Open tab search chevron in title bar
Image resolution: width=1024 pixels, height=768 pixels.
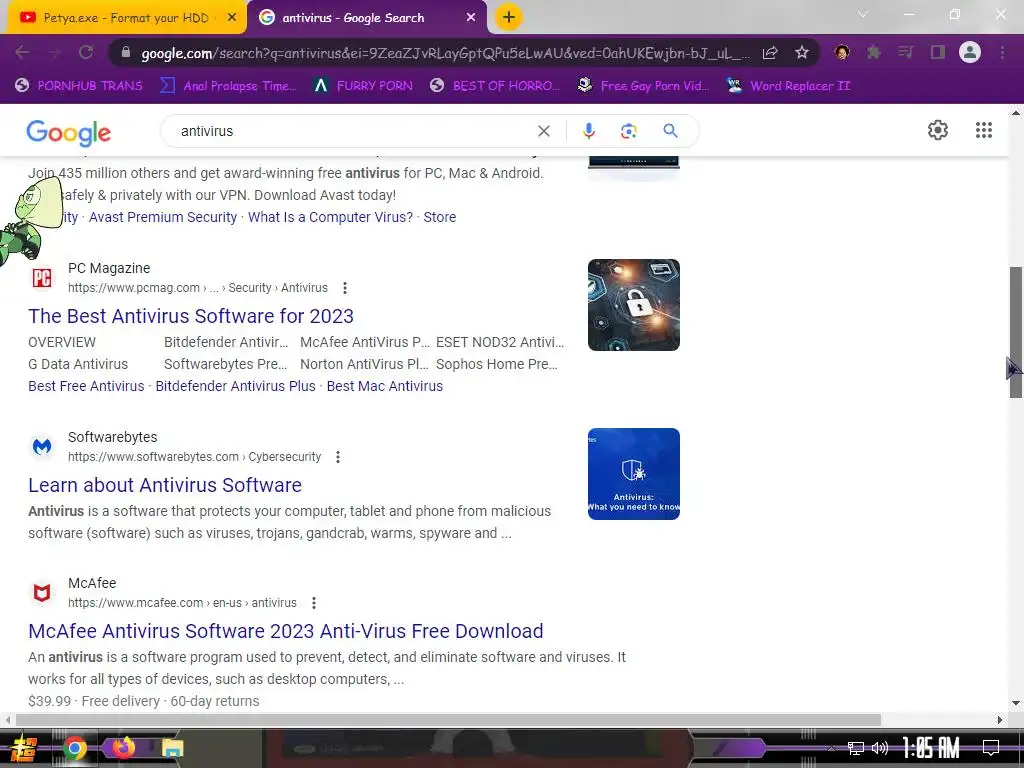[x=863, y=14]
